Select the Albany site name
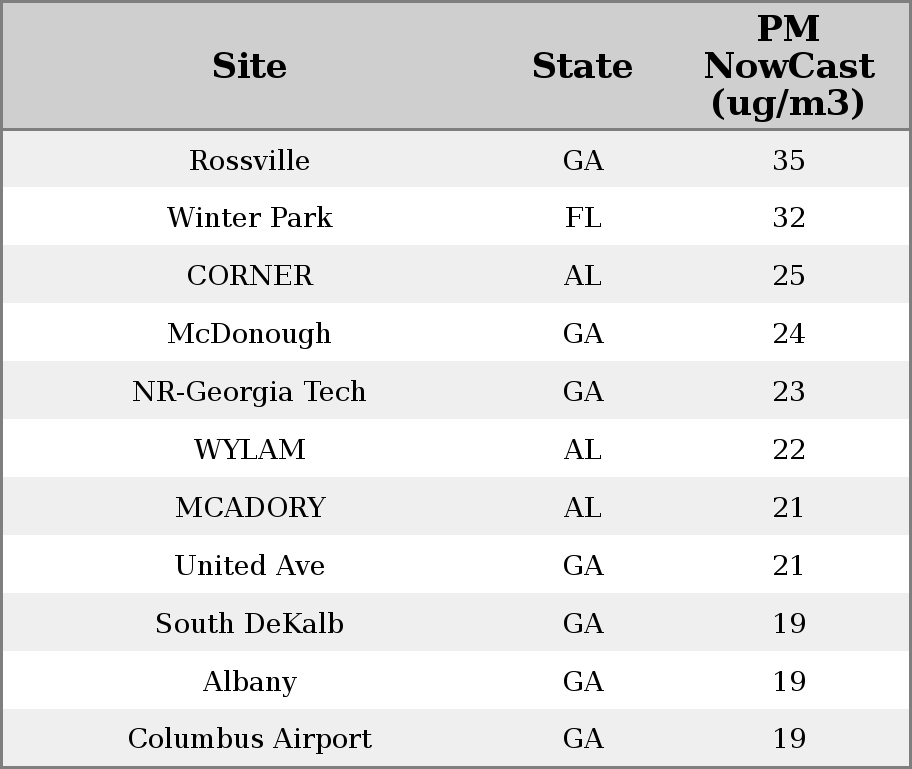 (x=249, y=682)
